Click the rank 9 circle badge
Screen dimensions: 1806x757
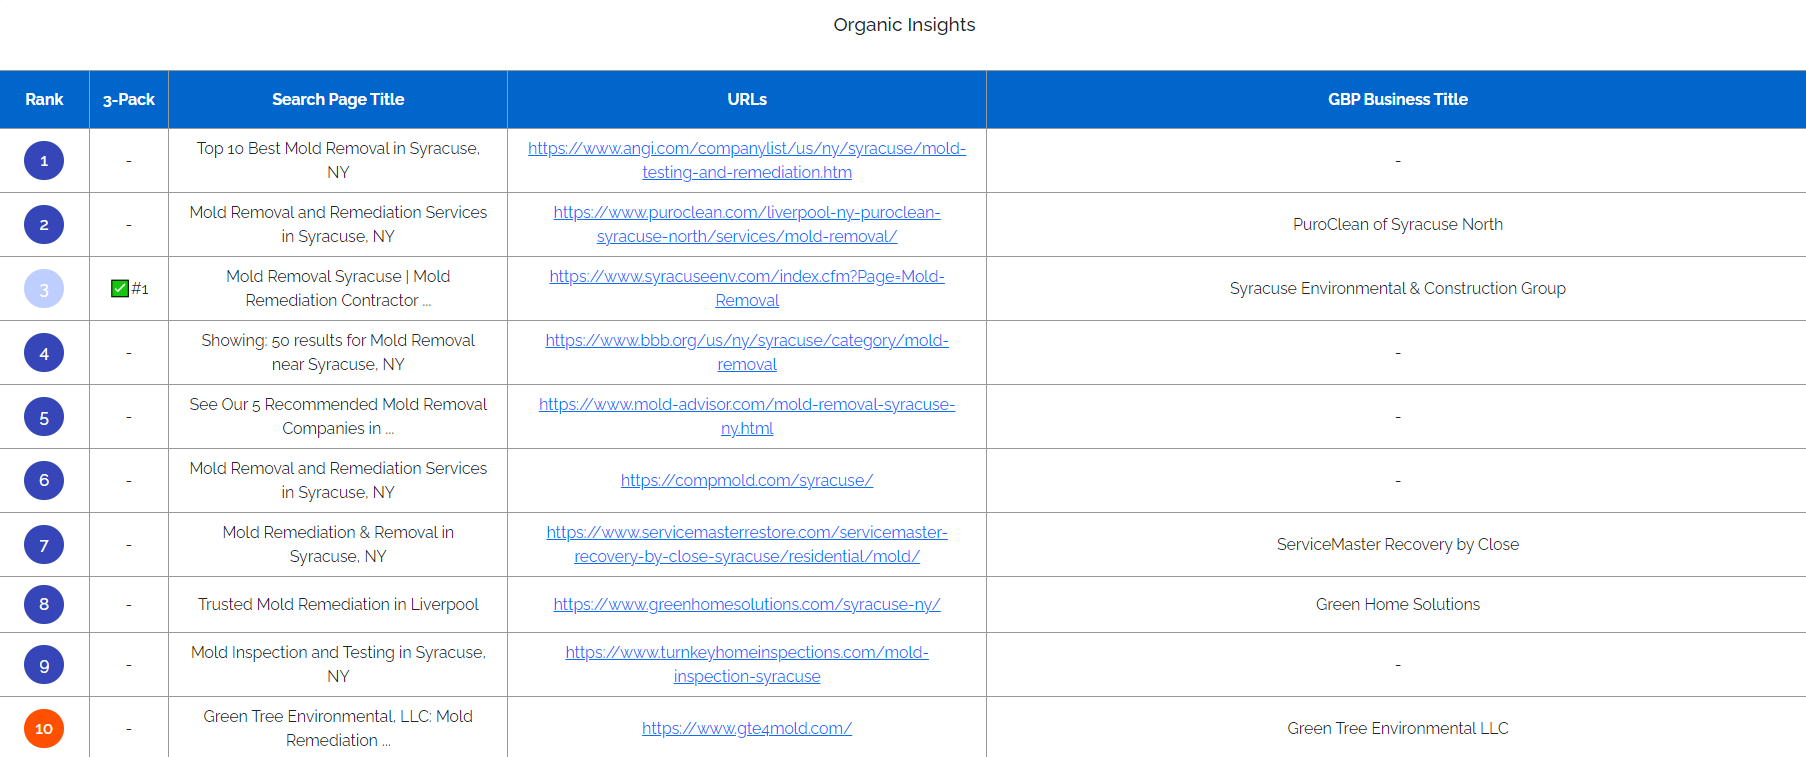(x=44, y=665)
